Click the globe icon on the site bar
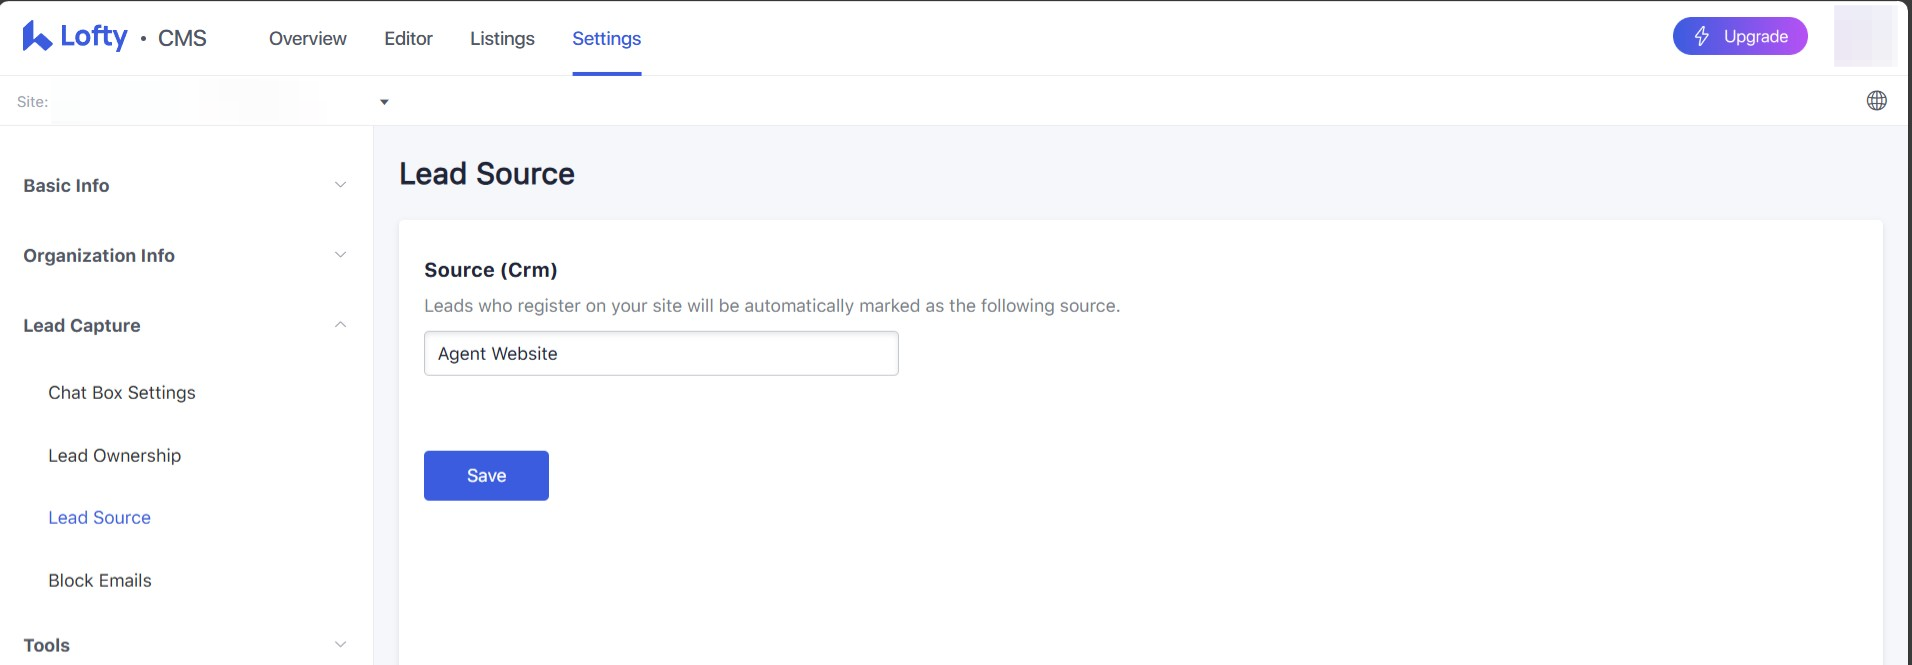Image resolution: width=1912 pixels, height=665 pixels. (x=1876, y=101)
